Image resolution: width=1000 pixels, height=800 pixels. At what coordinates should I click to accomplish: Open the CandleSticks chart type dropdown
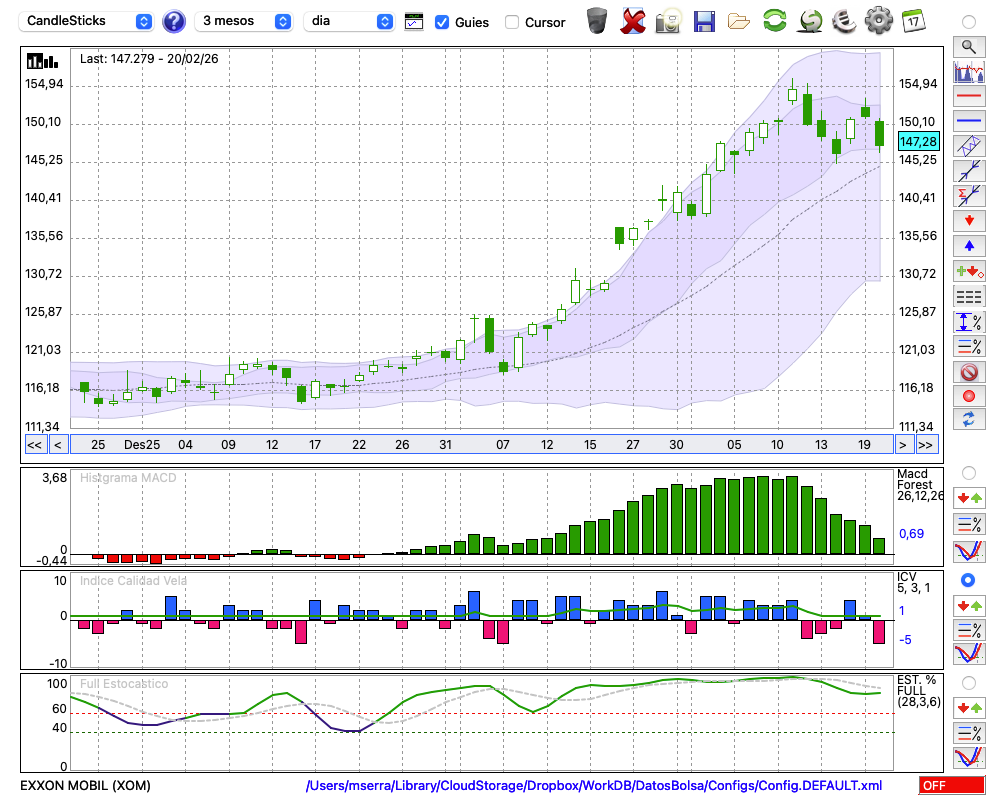pos(88,21)
